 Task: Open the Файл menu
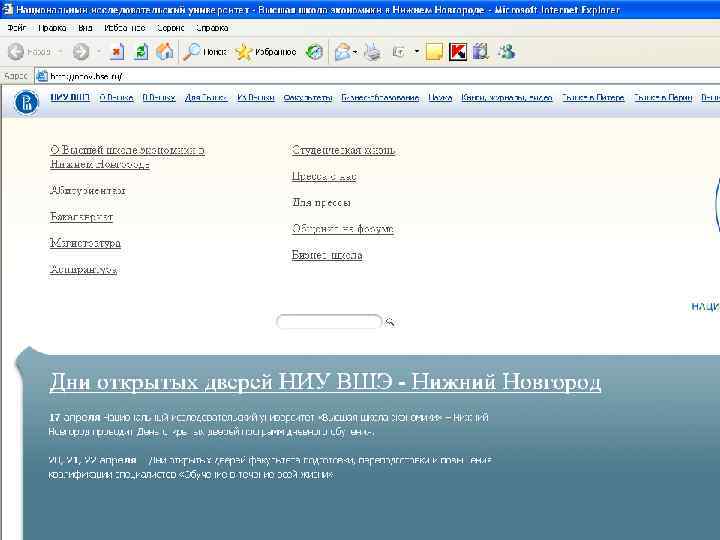(x=17, y=28)
